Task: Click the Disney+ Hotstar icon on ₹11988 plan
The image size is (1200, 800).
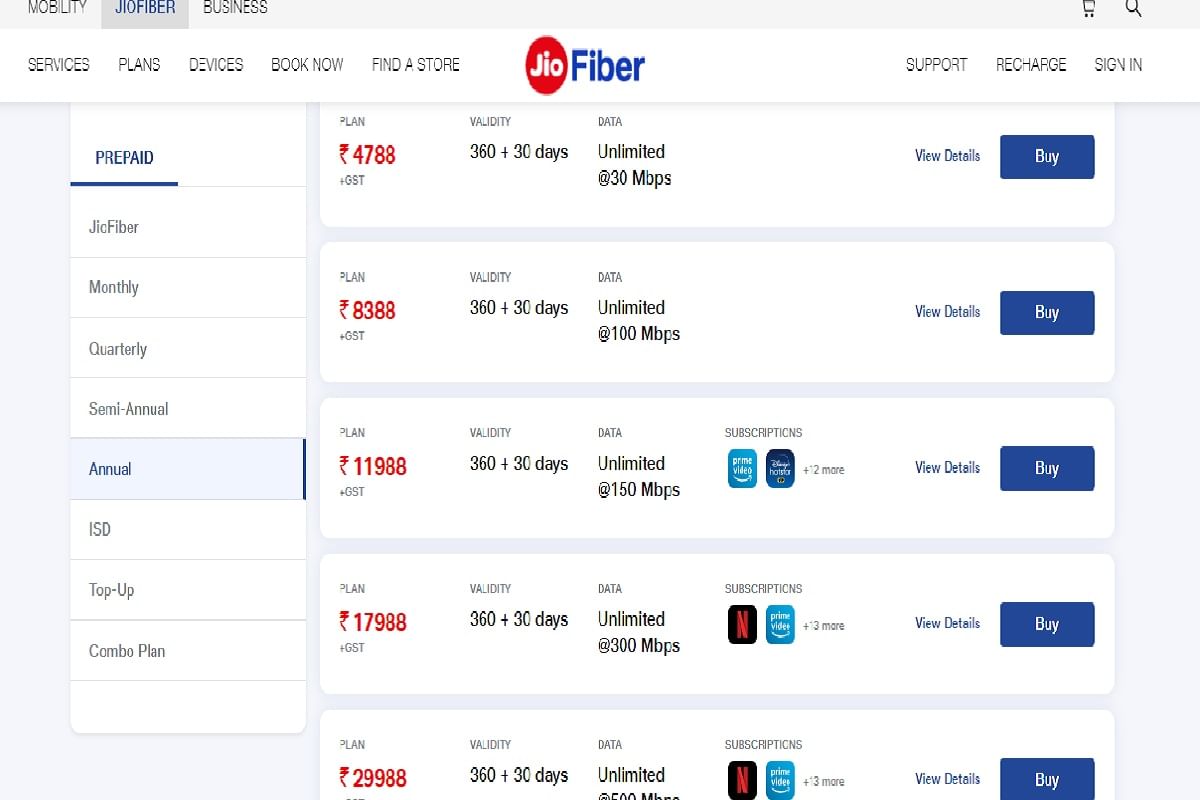Action: 780,468
